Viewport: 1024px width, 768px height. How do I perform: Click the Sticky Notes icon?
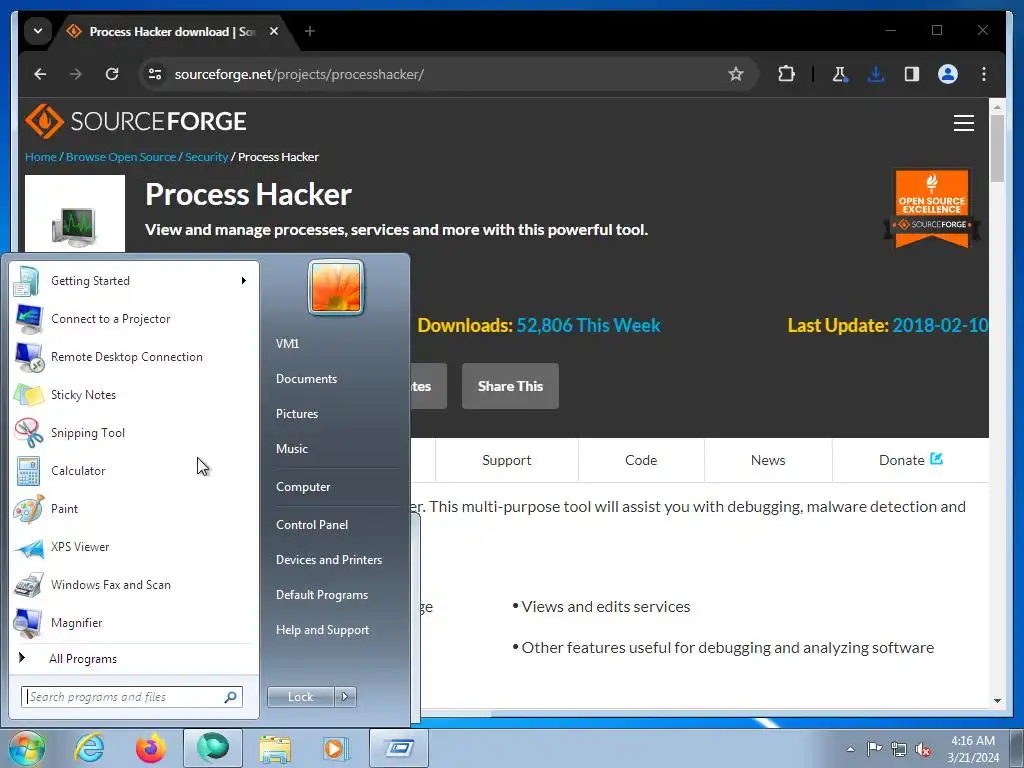[x=29, y=394]
